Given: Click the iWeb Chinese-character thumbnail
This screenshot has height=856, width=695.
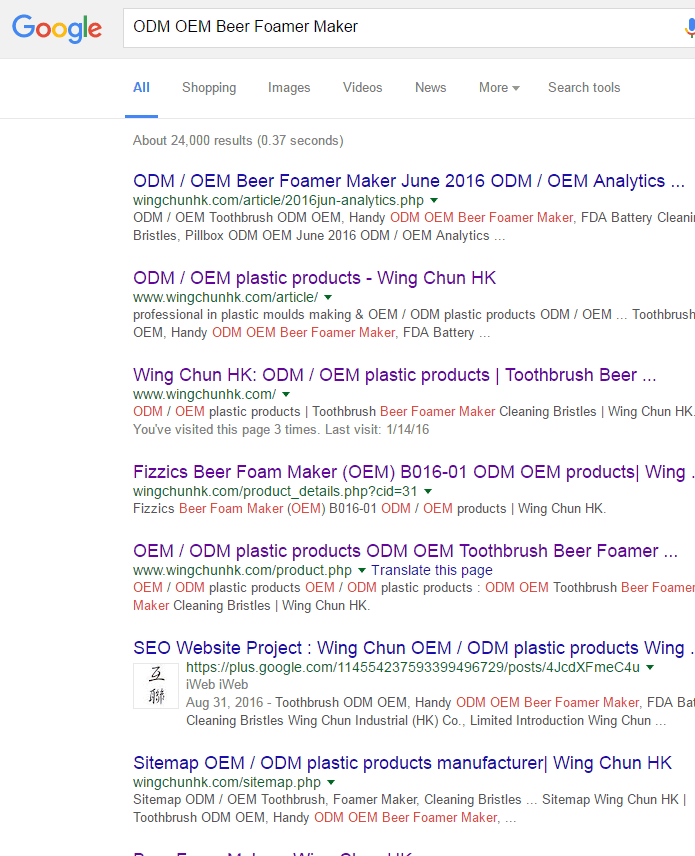Looking at the screenshot, I should point(156,686).
